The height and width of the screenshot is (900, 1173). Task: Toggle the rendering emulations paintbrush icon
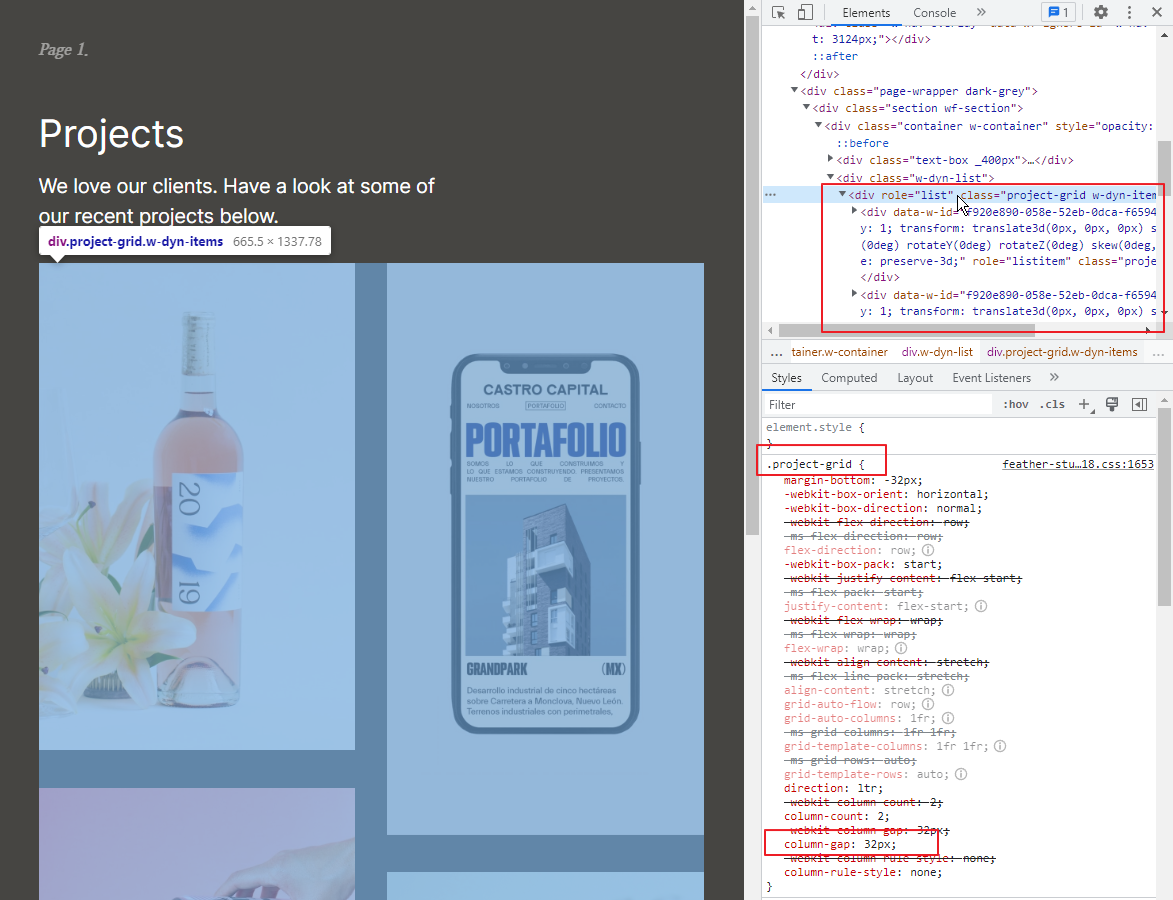pyautogui.click(x=1112, y=404)
